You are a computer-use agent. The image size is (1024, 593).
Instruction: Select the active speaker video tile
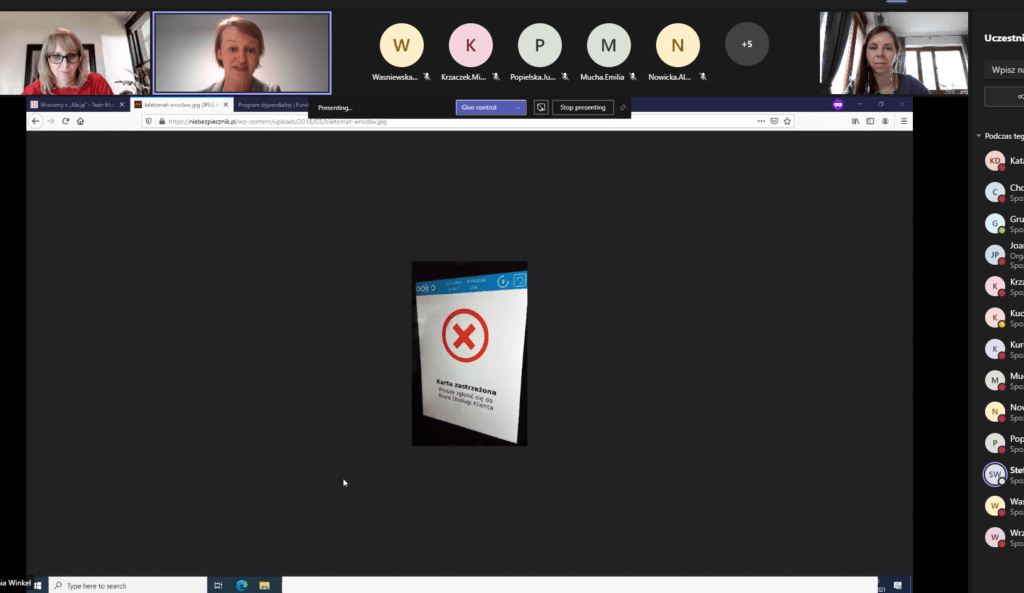[x=242, y=54]
